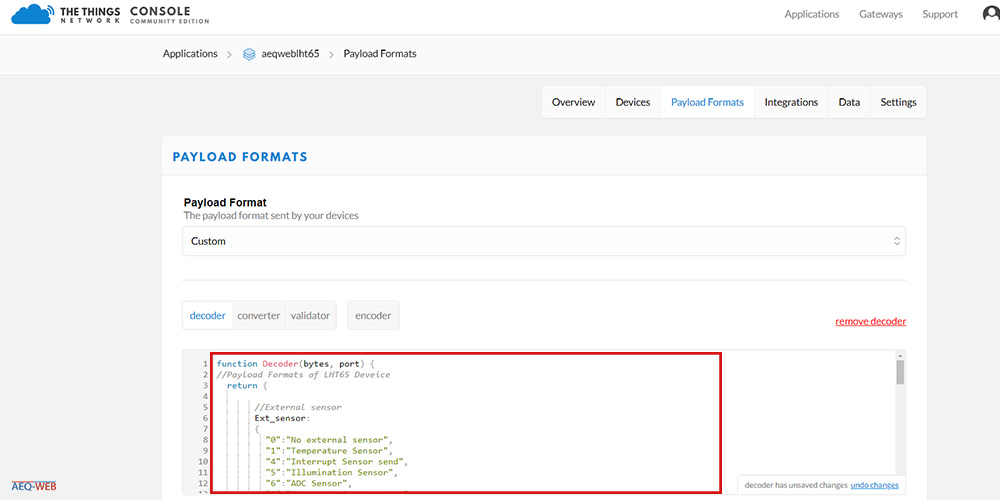Click the aeqweblht65 application stack icon
Image resolution: width=1000 pixels, height=500 pixels.
(x=249, y=54)
